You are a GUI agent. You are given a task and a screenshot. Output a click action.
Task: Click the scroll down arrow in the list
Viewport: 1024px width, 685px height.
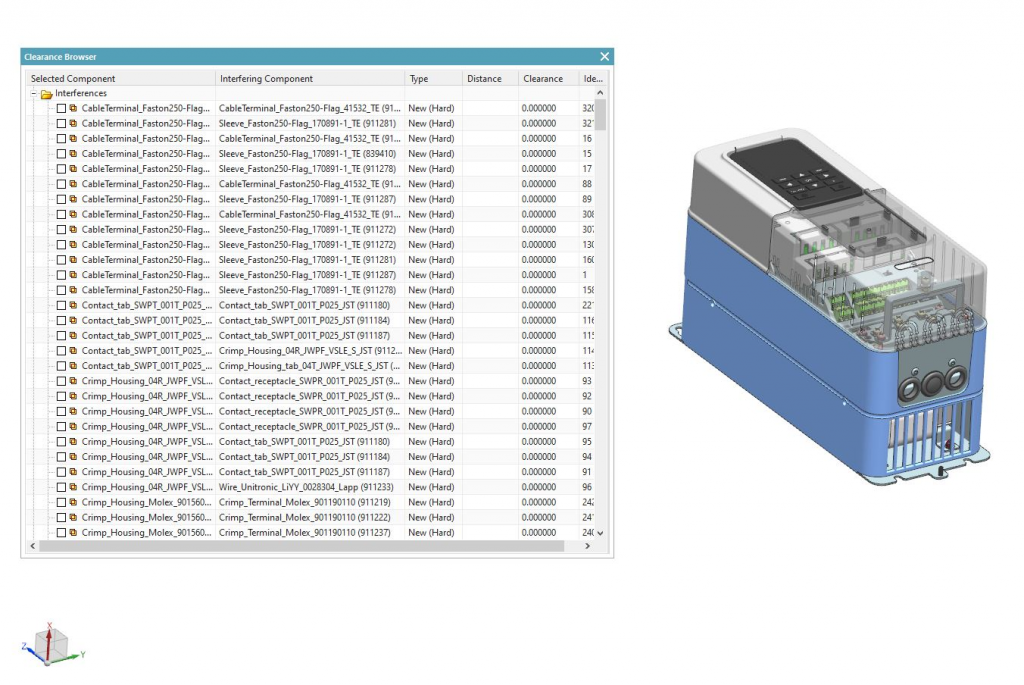(x=600, y=533)
